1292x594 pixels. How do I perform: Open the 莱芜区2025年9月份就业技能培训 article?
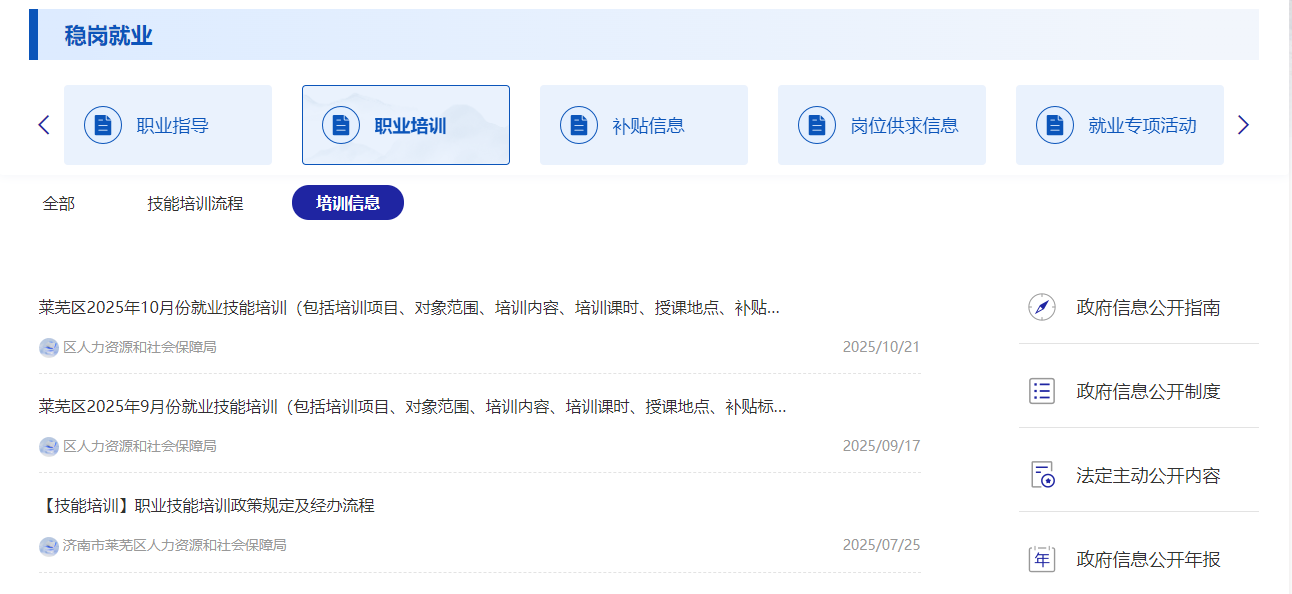pos(412,407)
